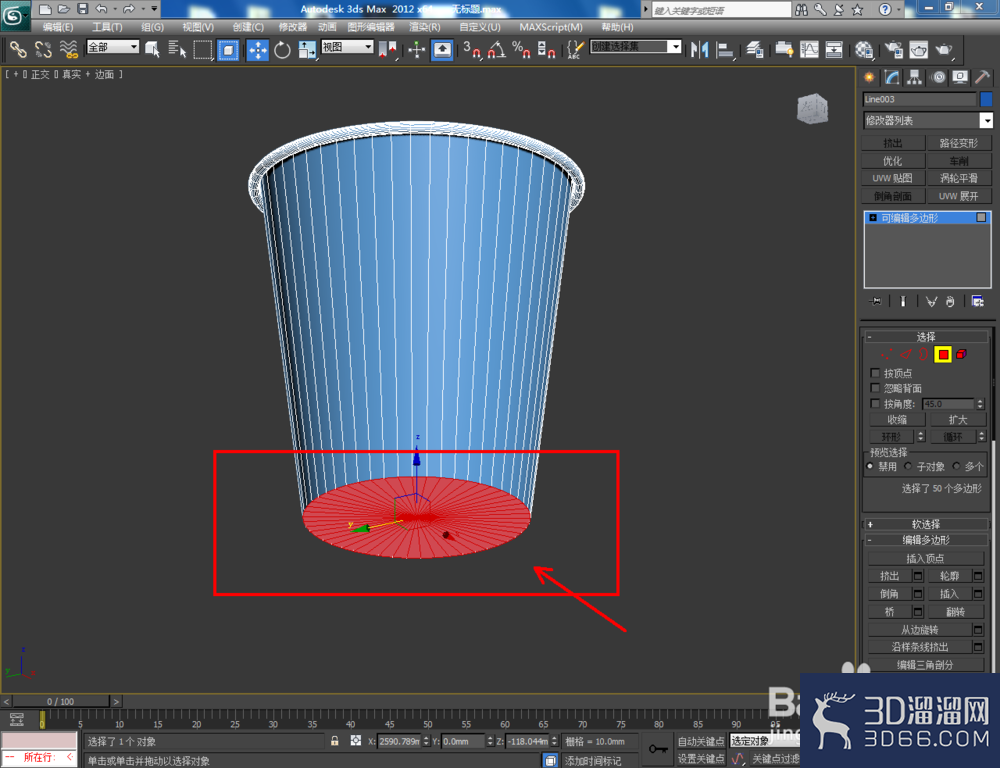Image resolution: width=1000 pixels, height=768 pixels.
Task: Open the Material Editor
Action: coord(864,49)
